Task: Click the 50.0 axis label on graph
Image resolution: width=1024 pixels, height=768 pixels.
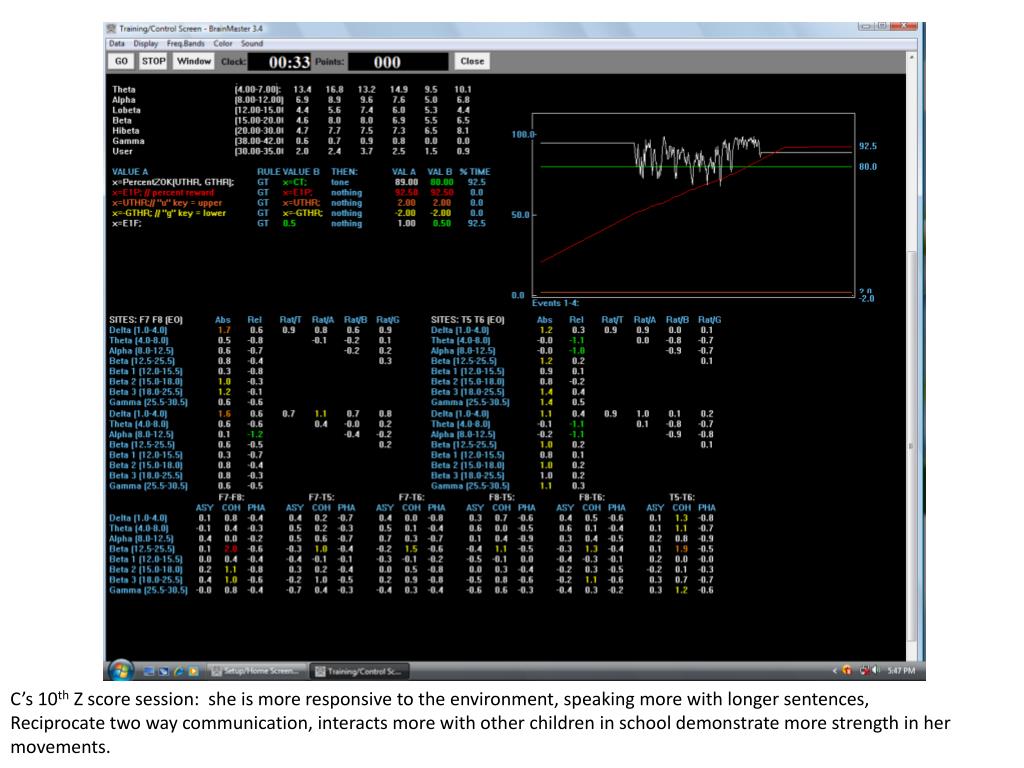Action: tap(520, 215)
